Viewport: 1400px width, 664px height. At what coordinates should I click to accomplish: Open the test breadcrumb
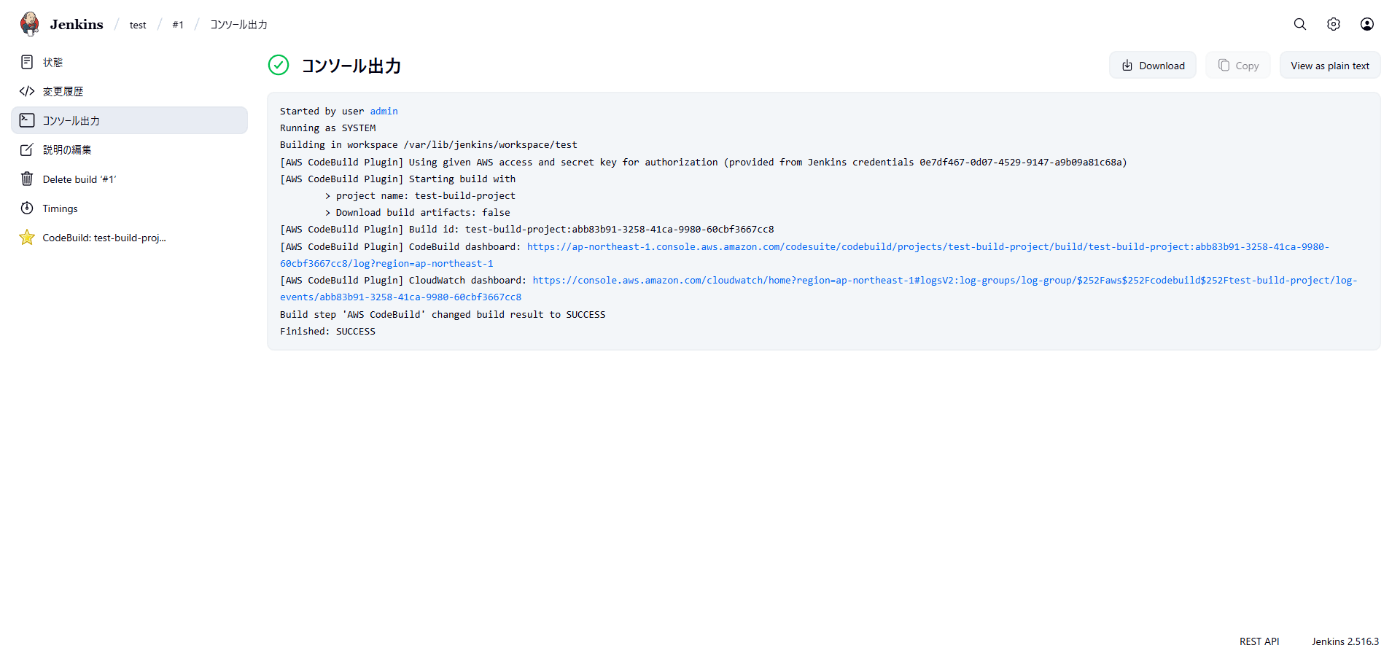coord(138,24)
